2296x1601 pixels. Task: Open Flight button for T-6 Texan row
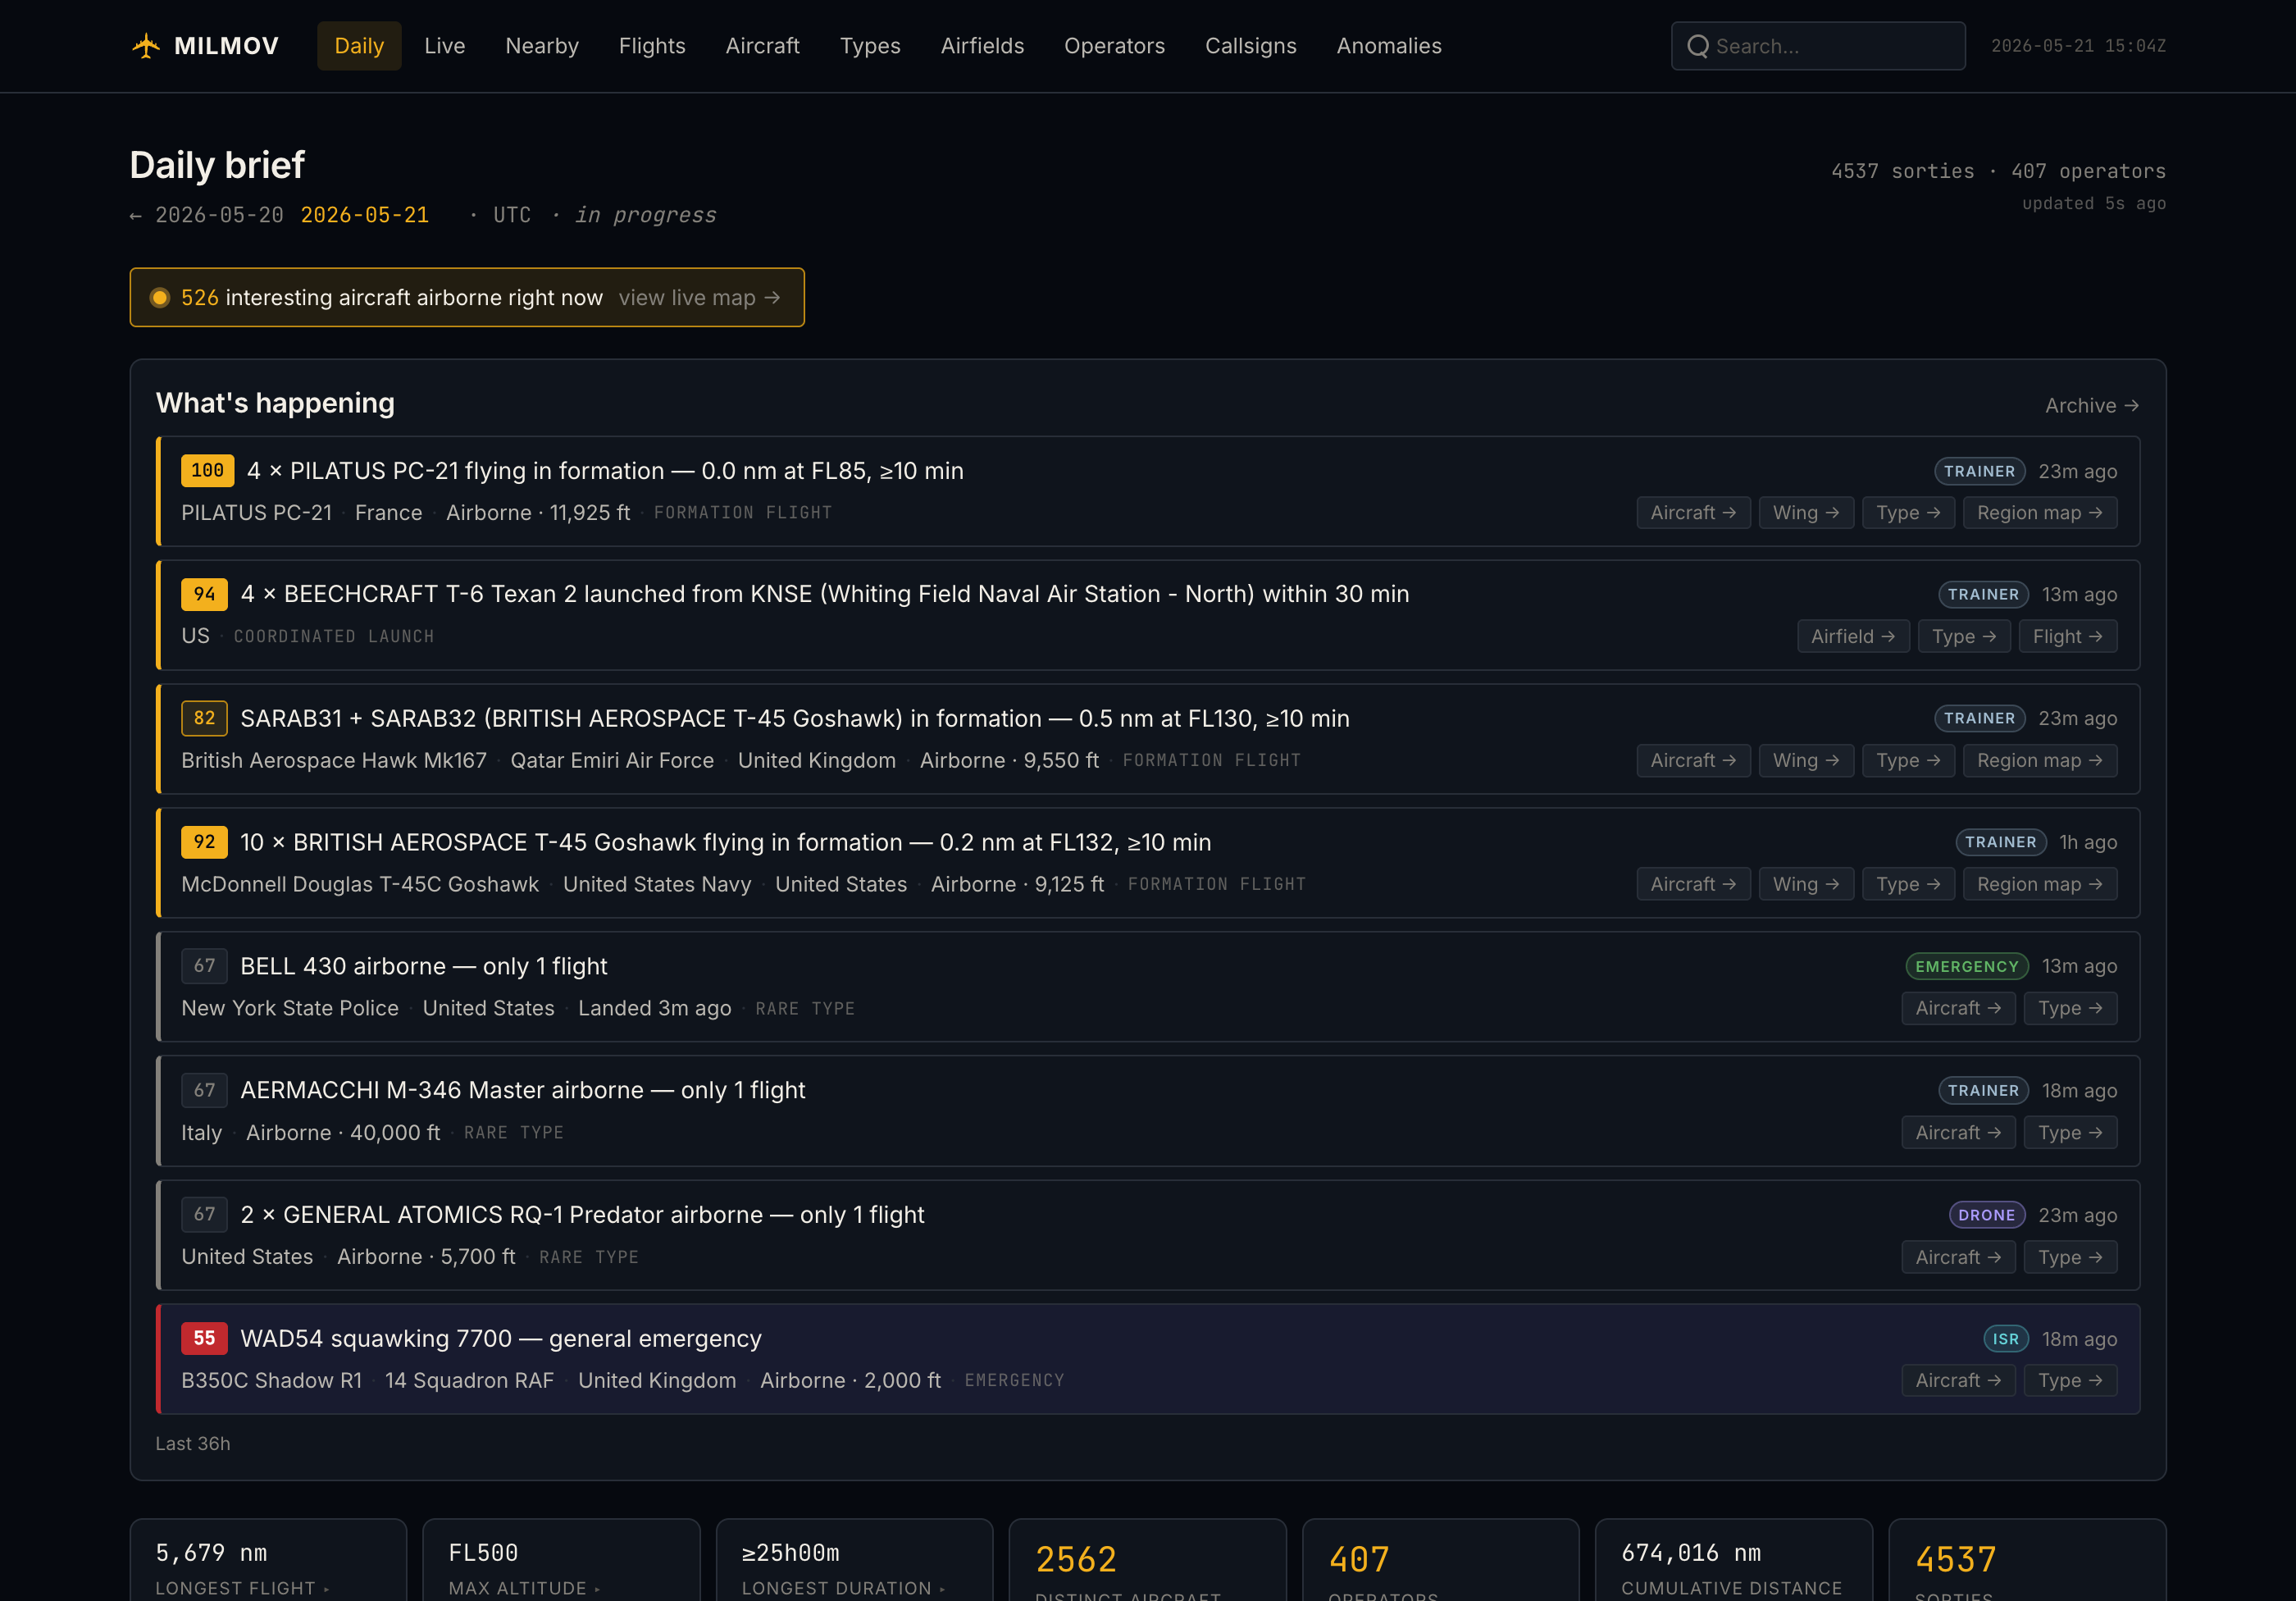coord(2068,637)
